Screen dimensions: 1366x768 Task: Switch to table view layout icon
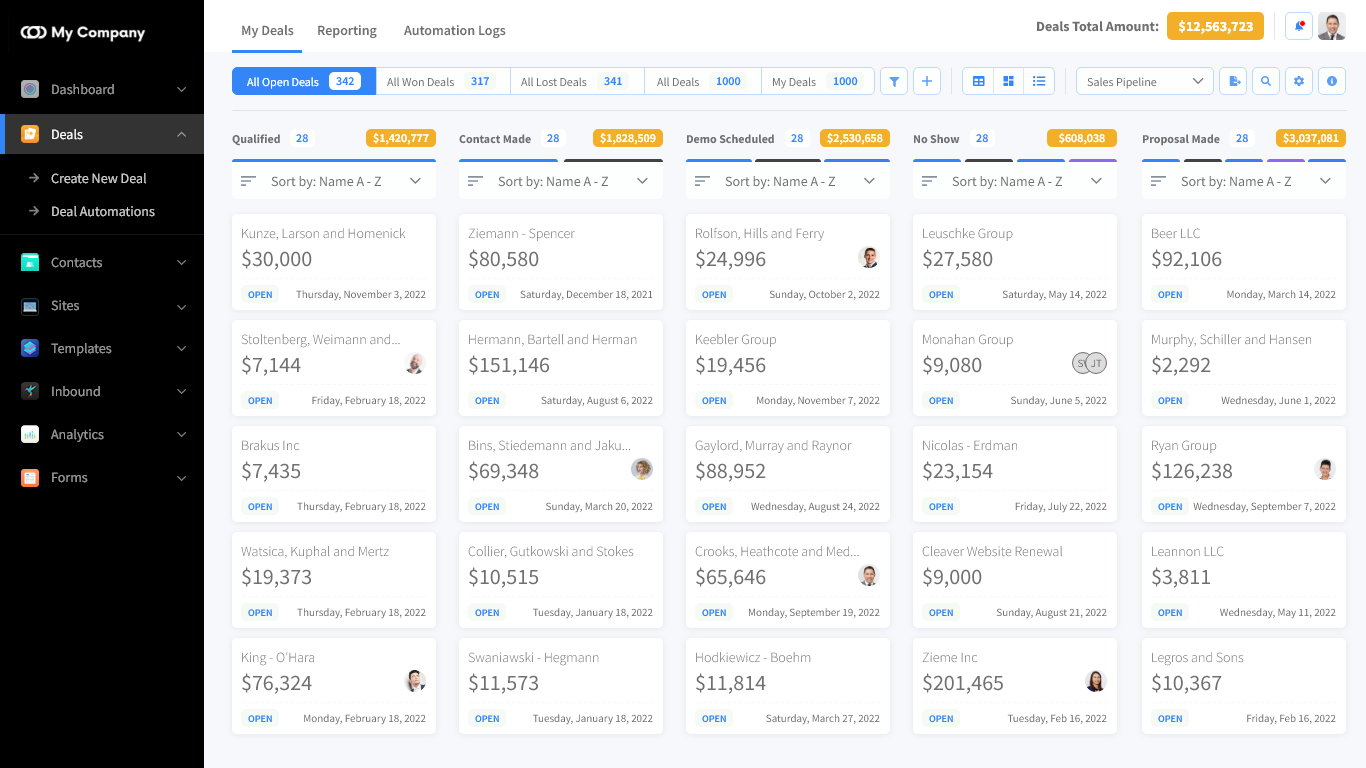click(x=978, y=82)
